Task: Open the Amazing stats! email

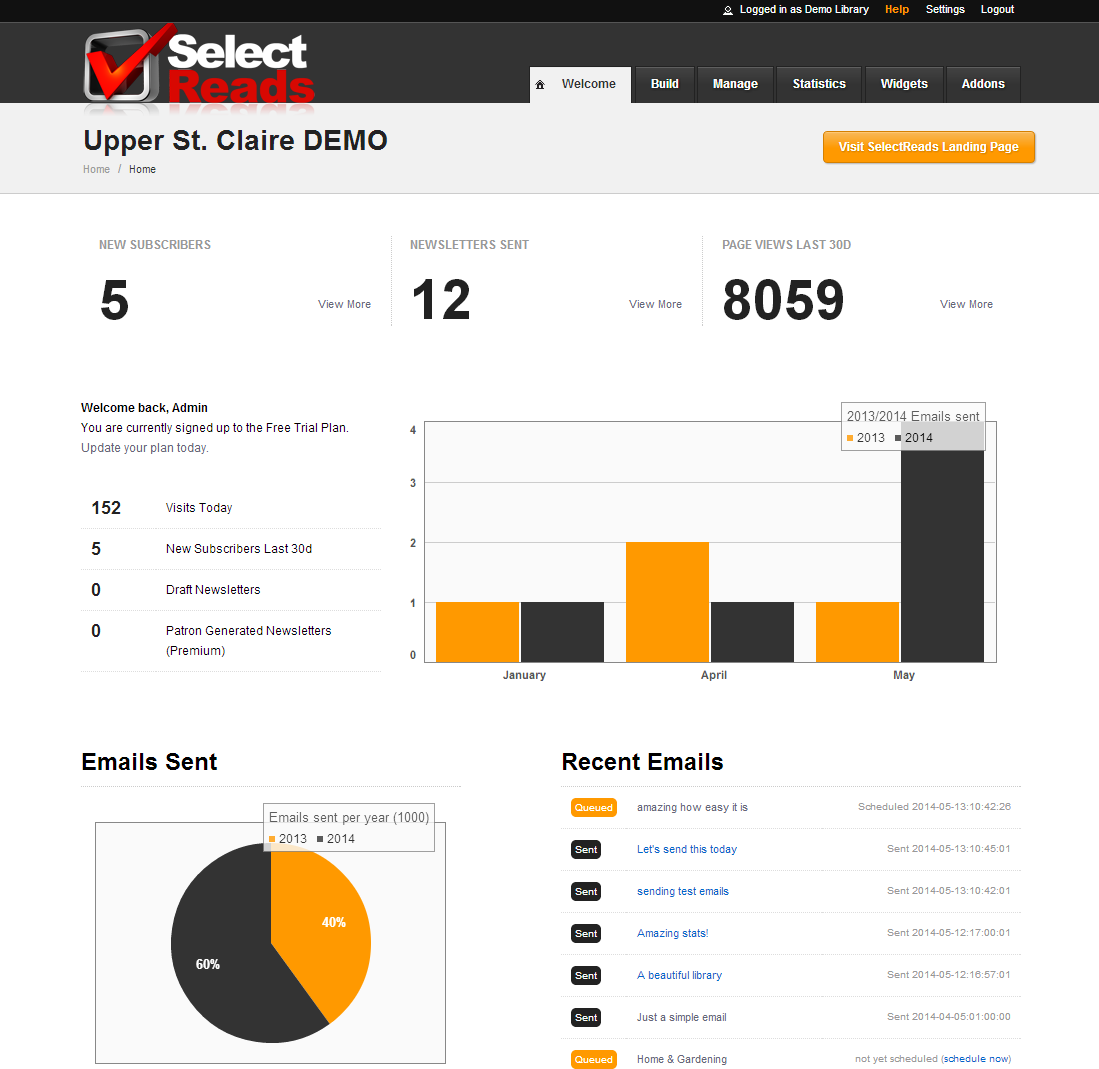Action: click(673, 934)
